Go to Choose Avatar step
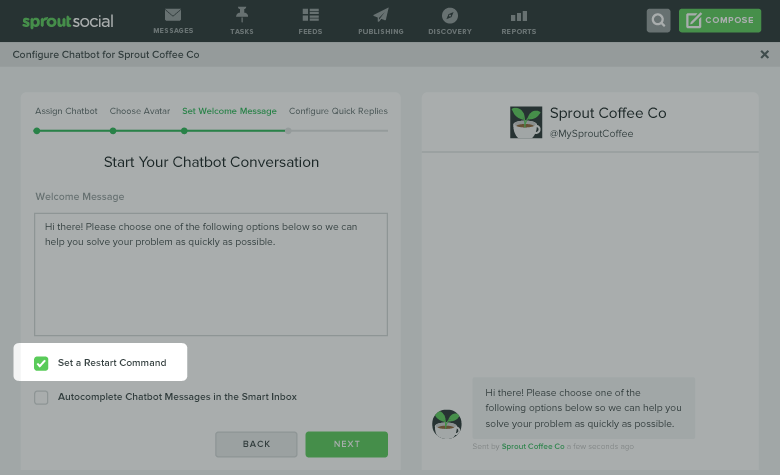 click(140, 111)
